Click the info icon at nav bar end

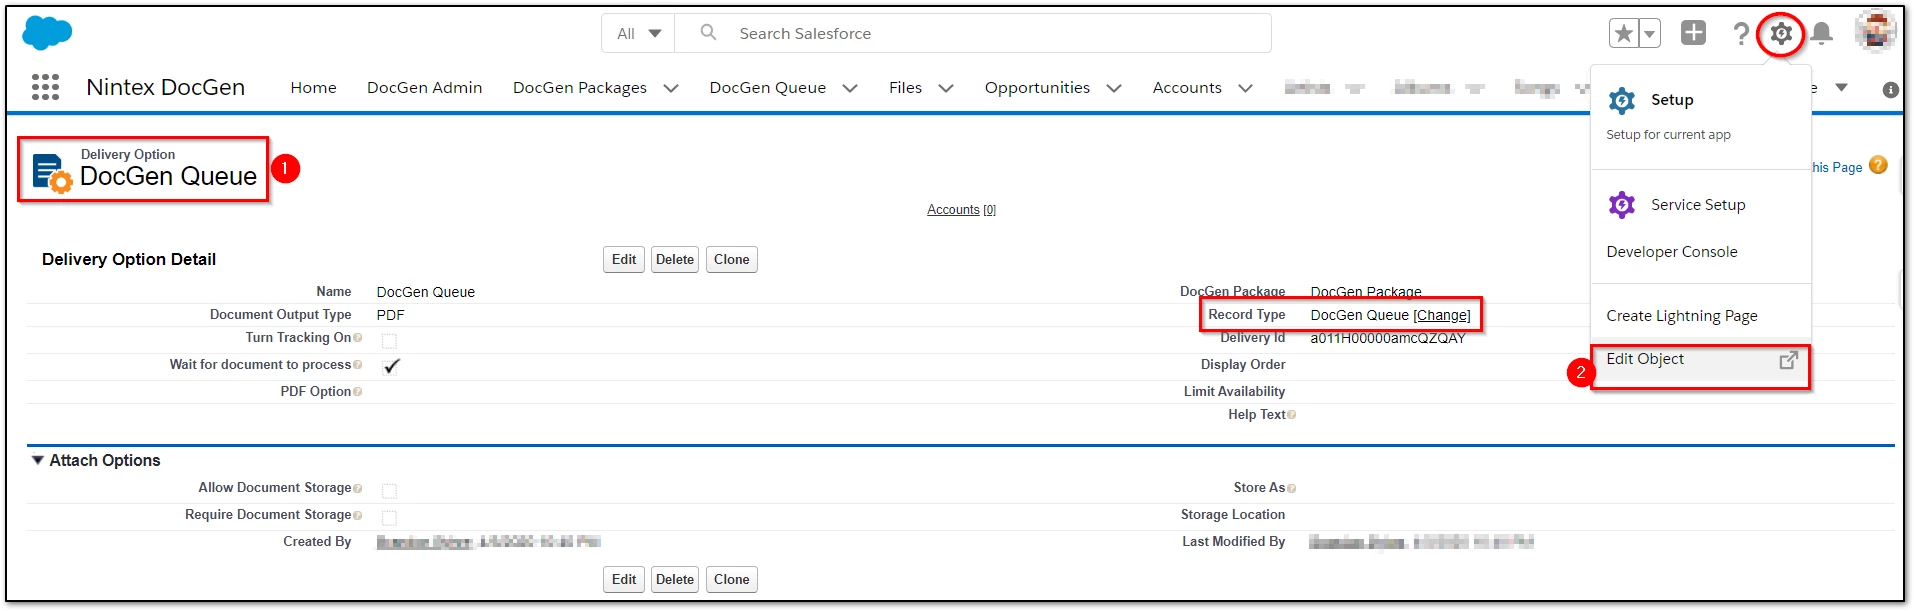(1890, 90)
